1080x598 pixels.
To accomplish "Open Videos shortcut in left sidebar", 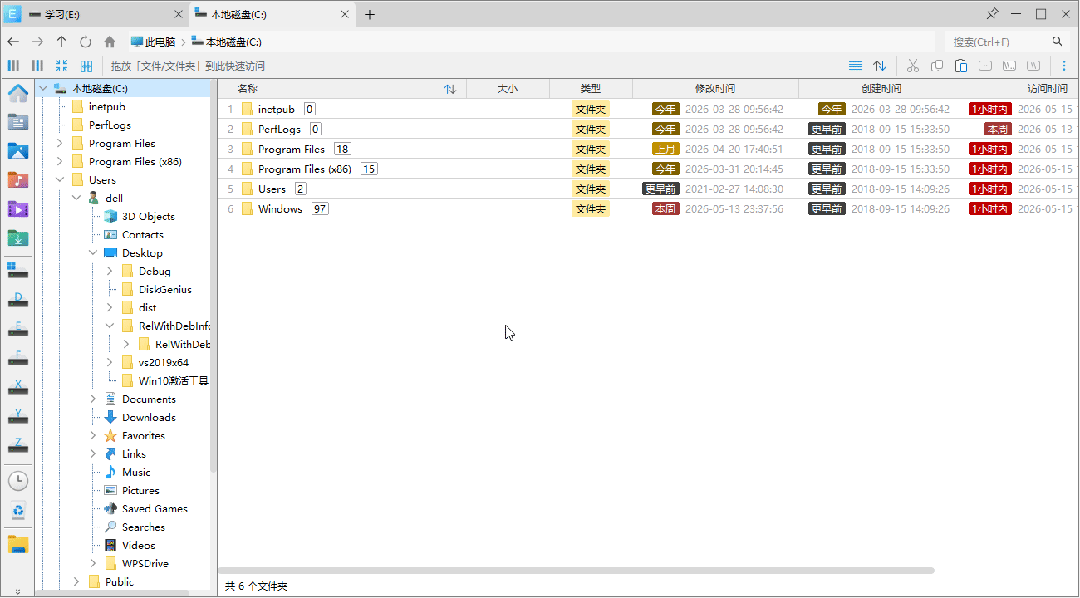I will click(18, 209).
